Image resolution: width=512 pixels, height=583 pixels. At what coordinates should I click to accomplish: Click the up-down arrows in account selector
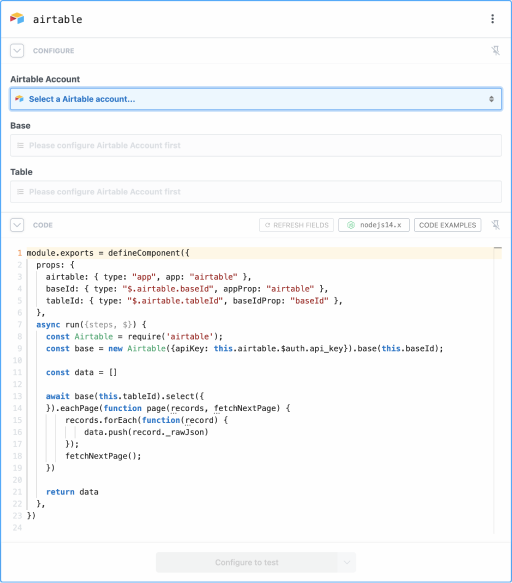491,99
